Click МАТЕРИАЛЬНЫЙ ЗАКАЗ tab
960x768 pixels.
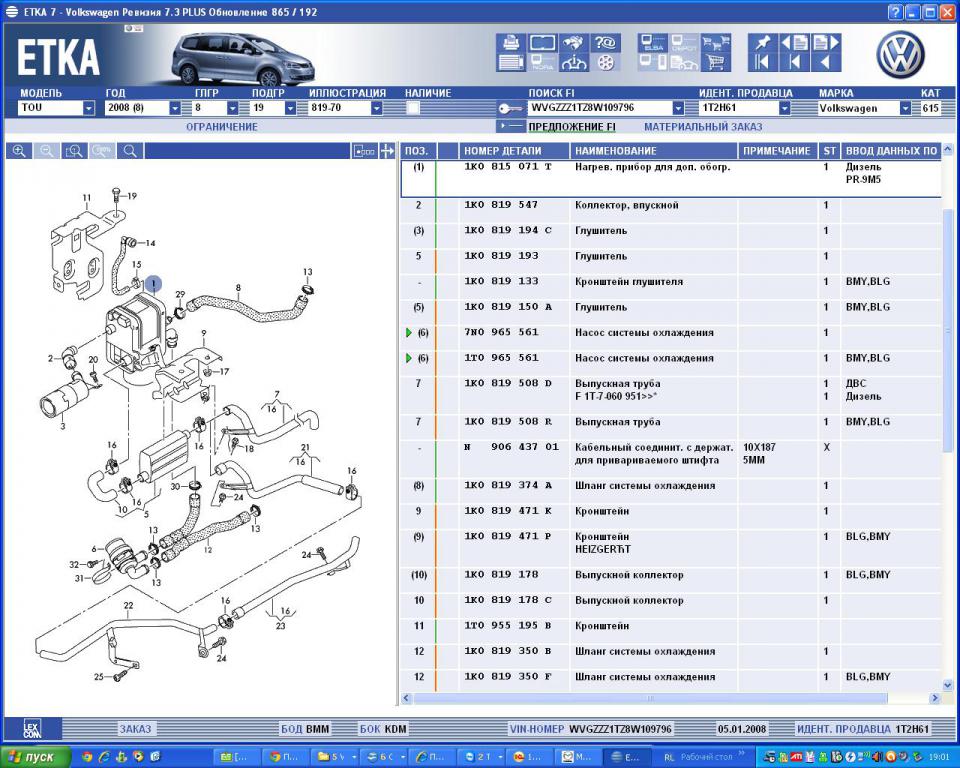tap(703, 127)
